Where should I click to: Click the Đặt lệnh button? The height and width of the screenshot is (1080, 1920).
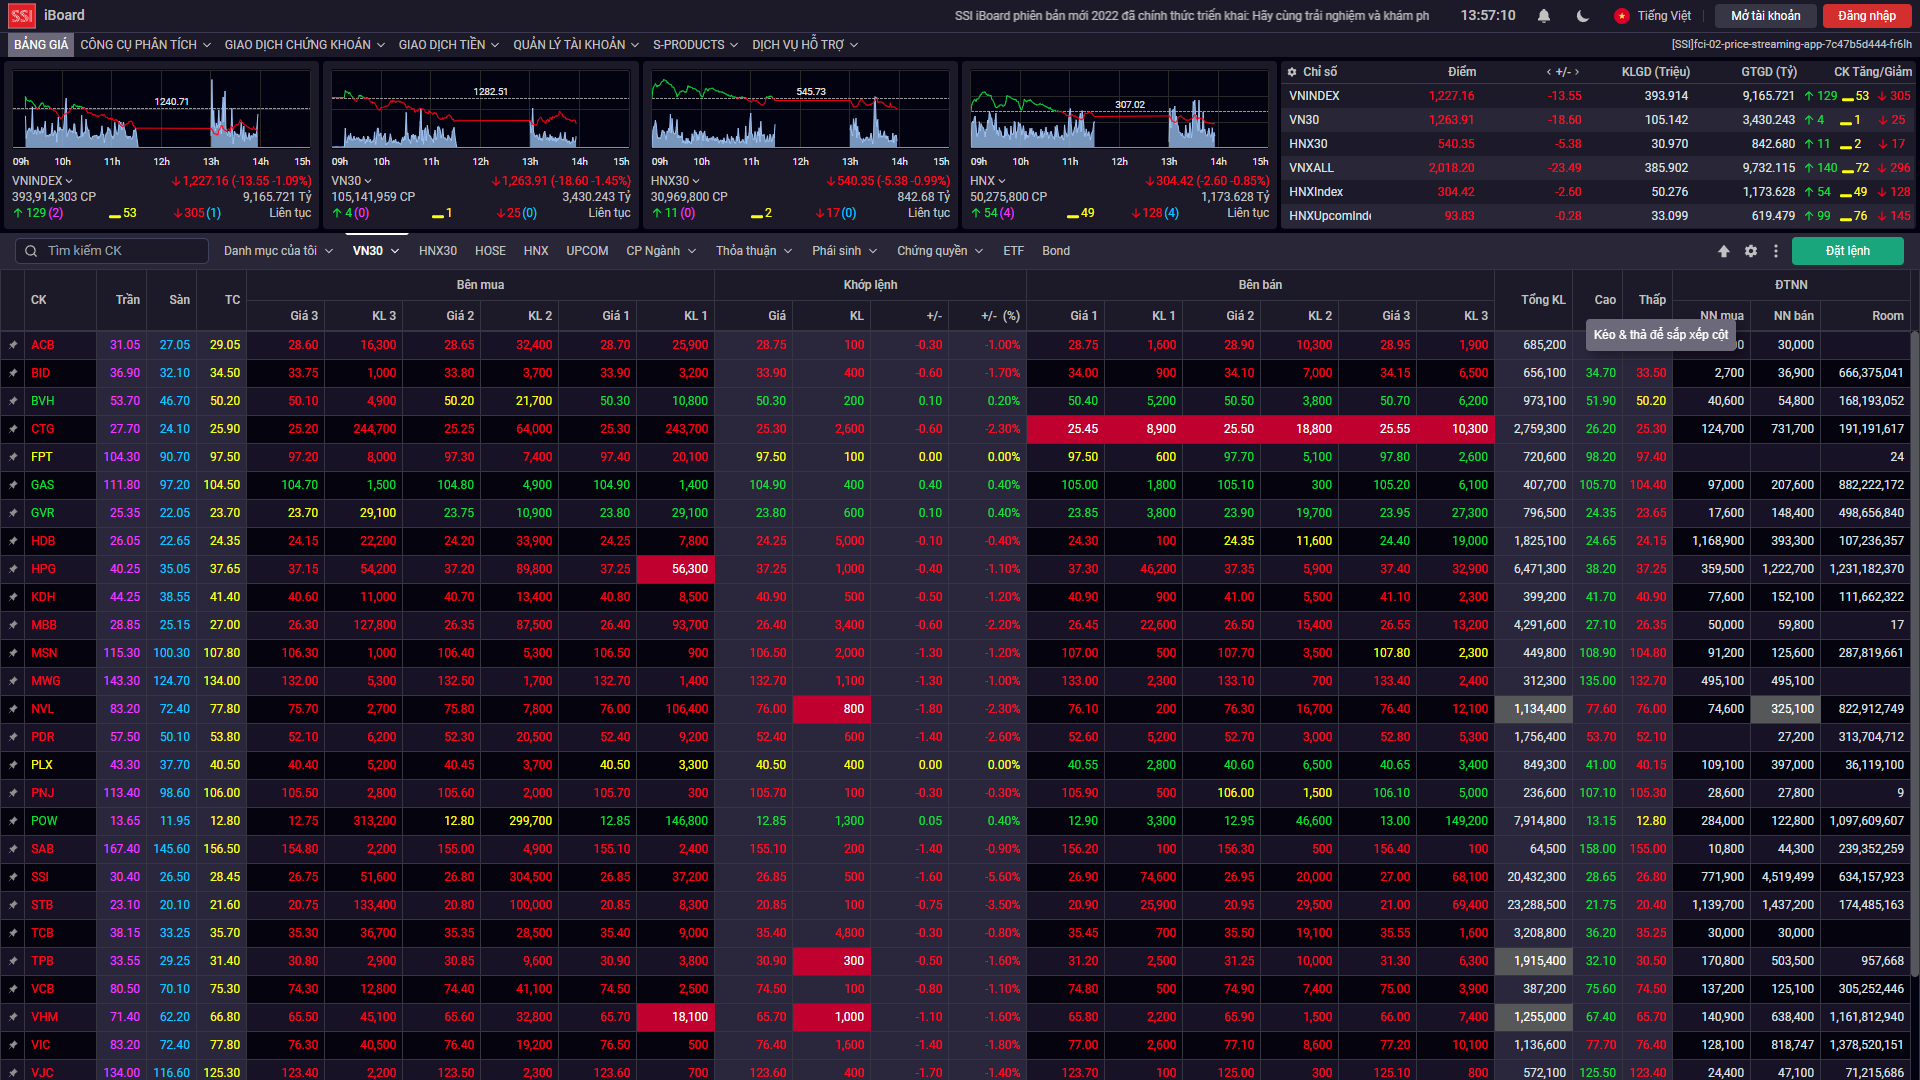point(1847,251)
